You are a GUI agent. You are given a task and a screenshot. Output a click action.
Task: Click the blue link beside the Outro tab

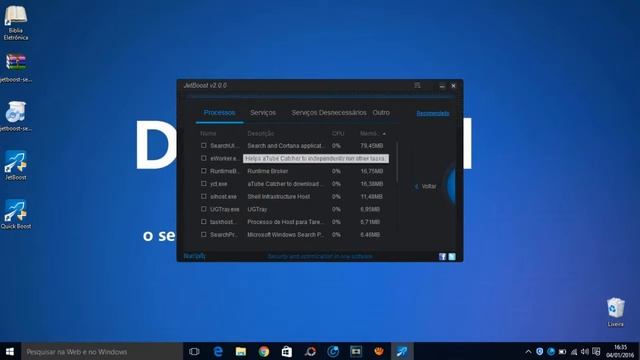pyautogui.click(x=433, y=113)
